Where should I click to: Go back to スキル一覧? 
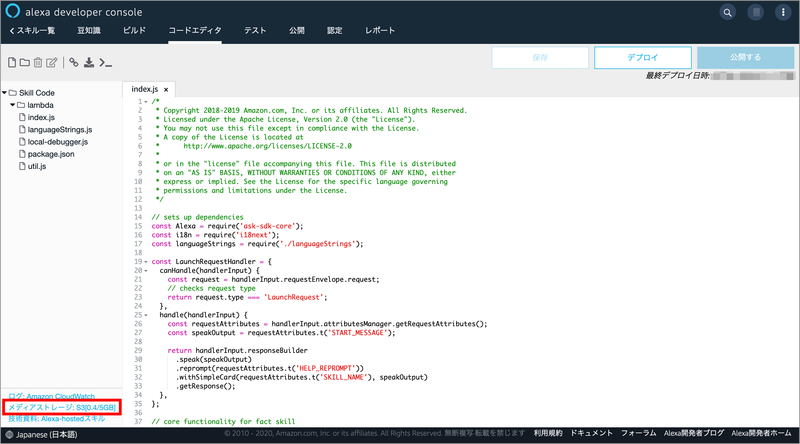tap(32, 31)
